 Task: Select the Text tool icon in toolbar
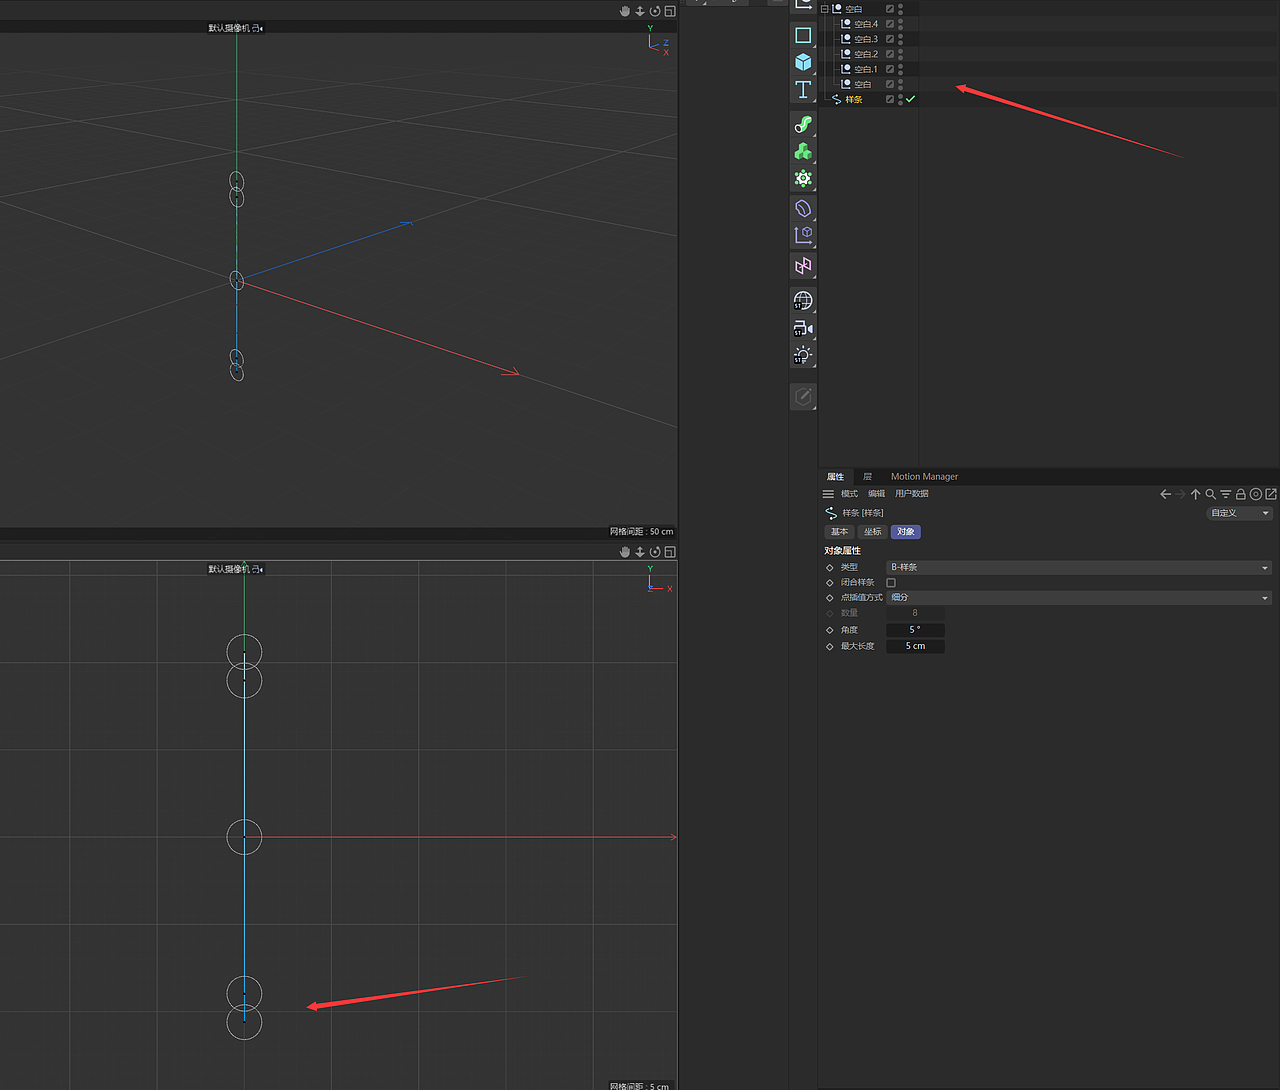(x=803, y=89)
